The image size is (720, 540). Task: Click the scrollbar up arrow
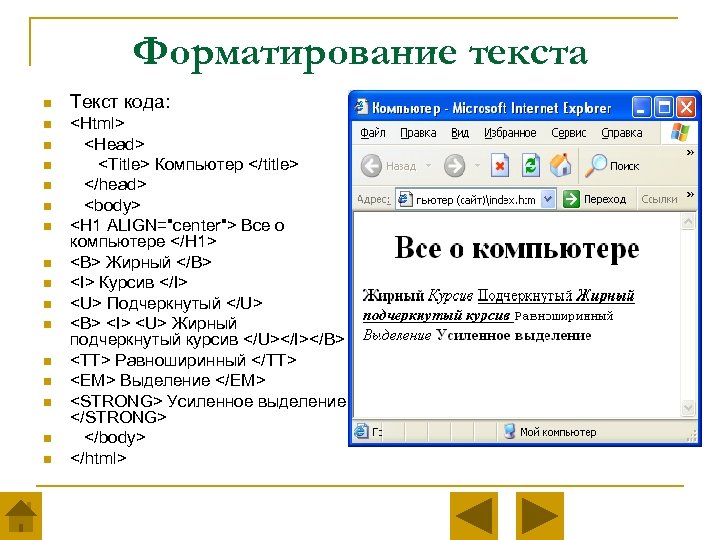pyautogui.click(x=688, y=222)
